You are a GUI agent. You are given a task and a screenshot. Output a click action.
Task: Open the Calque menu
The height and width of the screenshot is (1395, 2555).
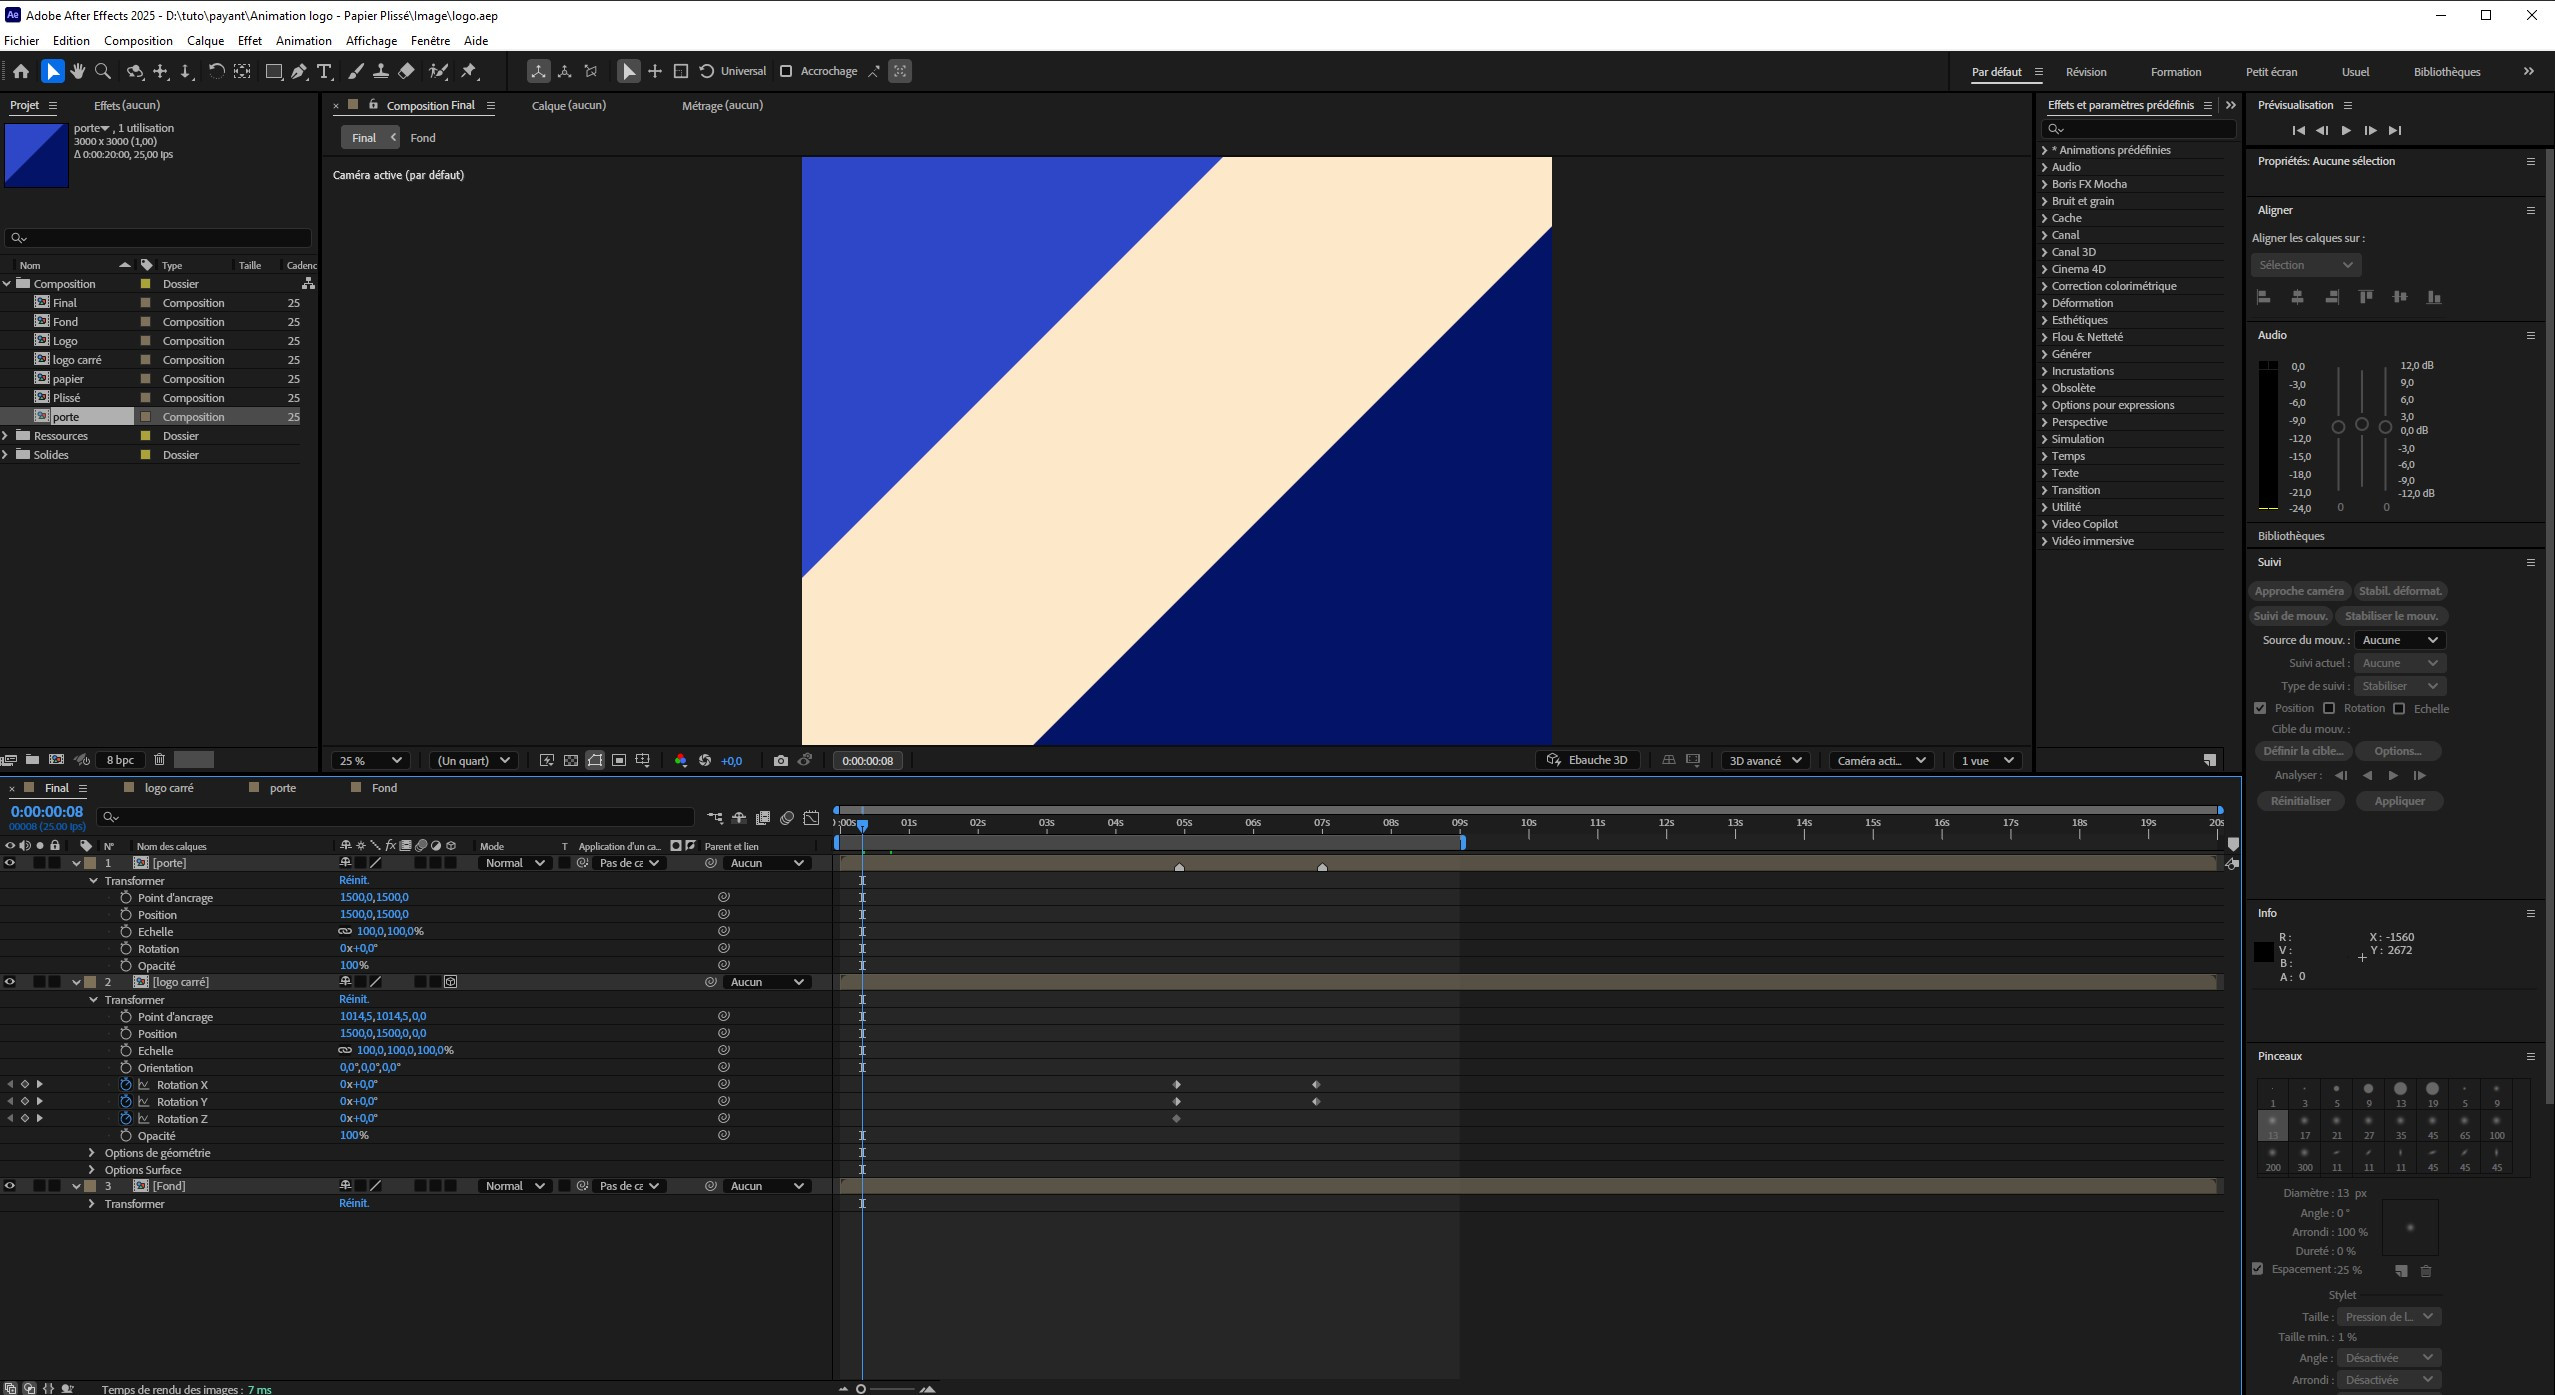[205, 41]
